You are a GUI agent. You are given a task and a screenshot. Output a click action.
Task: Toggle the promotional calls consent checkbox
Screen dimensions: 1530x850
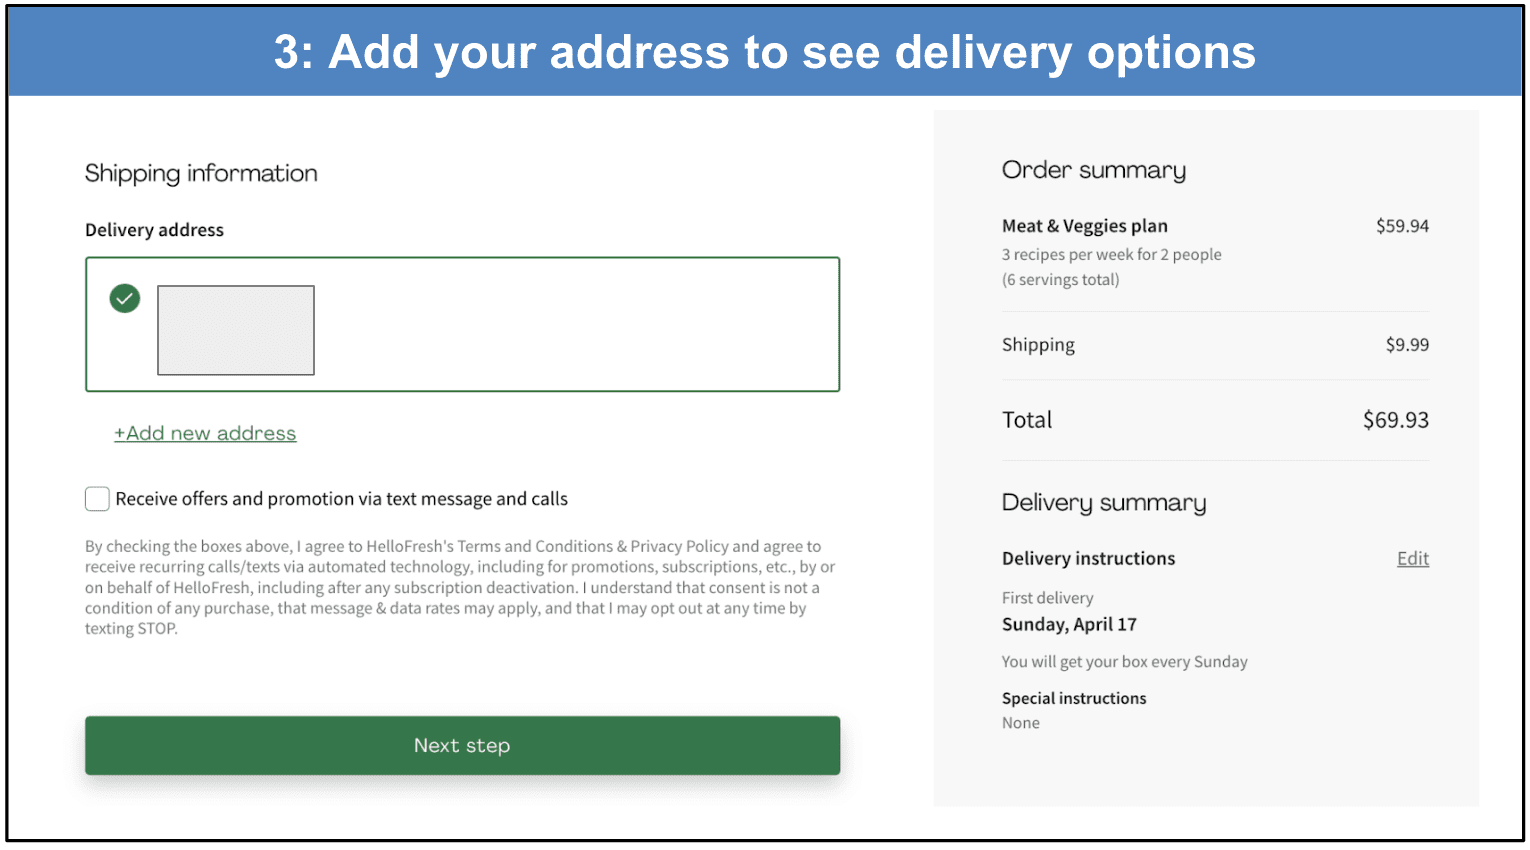coord(97,498)
